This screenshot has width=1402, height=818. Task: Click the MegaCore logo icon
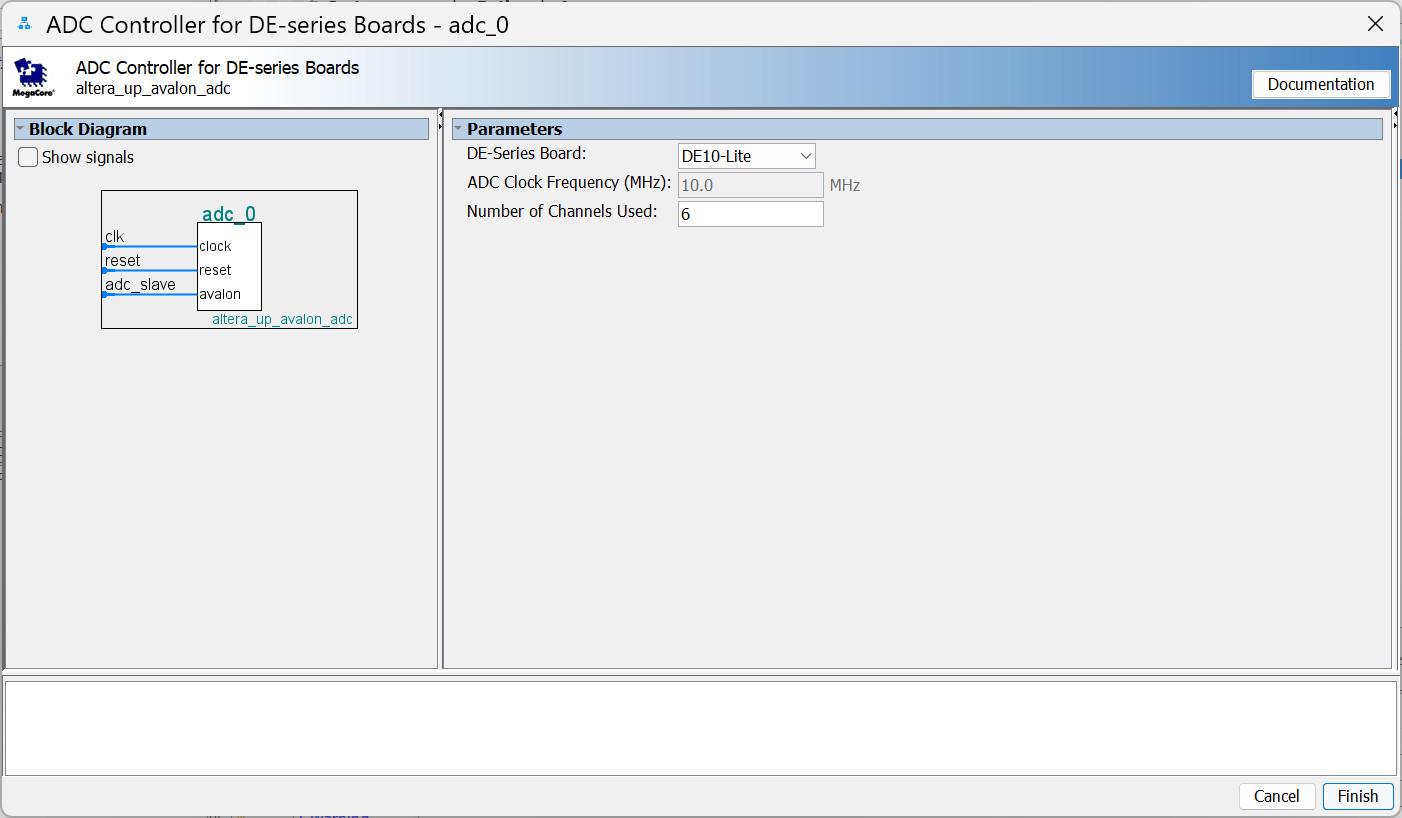(33, 77)
